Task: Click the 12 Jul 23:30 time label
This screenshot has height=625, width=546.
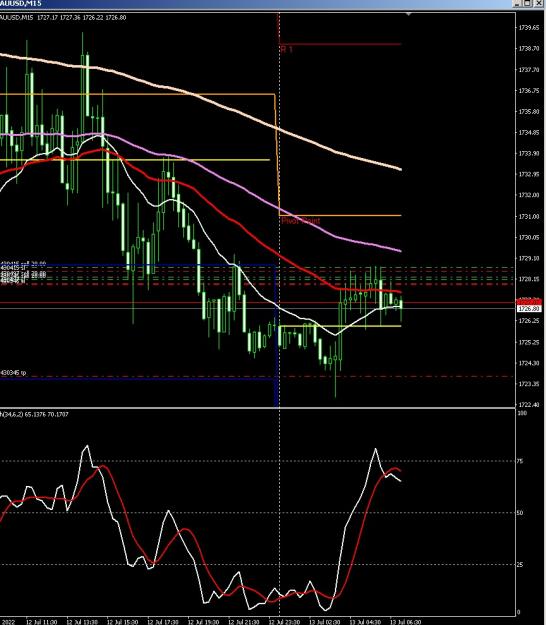Action: point(284,622)
